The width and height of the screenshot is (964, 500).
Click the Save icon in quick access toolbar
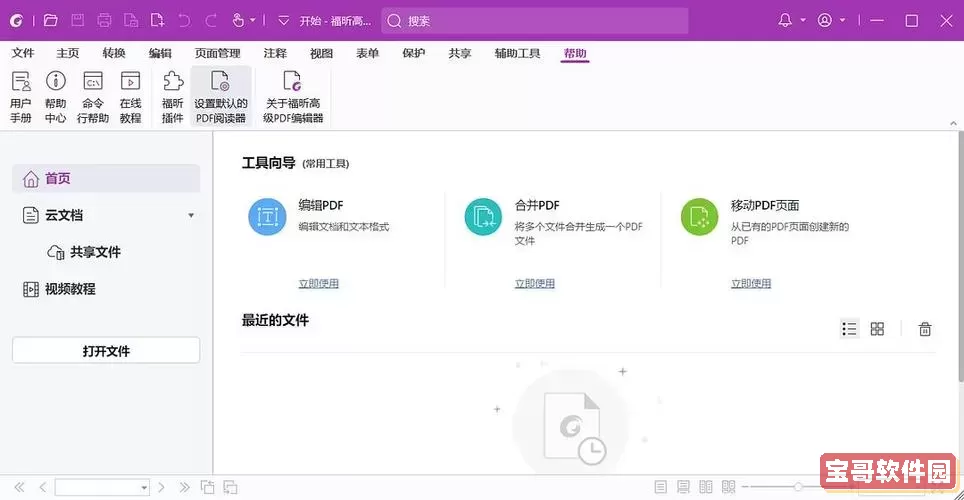pyautogui.click(x=77, y=20)
